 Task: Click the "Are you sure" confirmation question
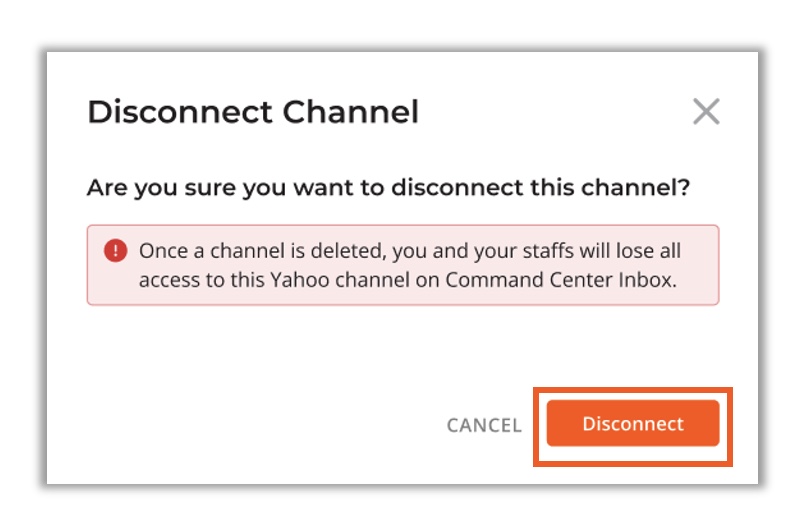388,188
